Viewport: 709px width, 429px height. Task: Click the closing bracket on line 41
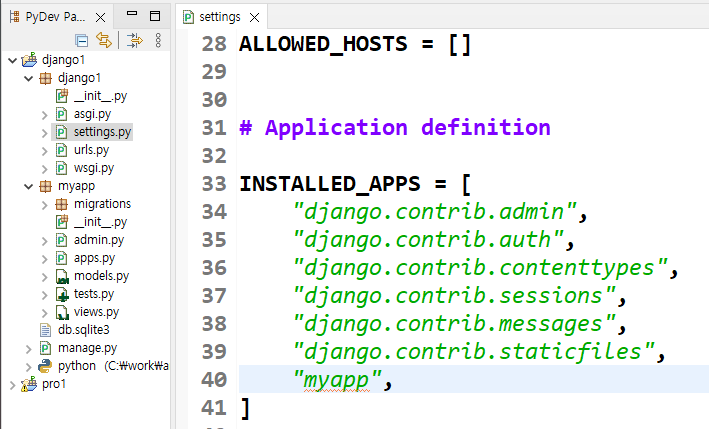click(x=245, y=408)
